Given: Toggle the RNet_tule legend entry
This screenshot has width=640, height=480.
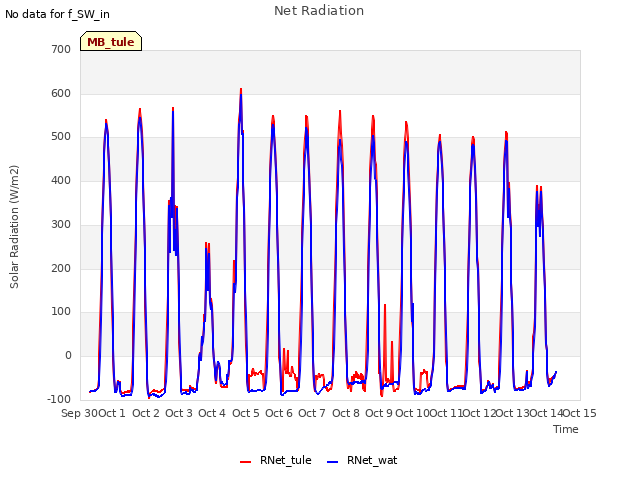Looking at the screenshot, I should tap(276, 460).
